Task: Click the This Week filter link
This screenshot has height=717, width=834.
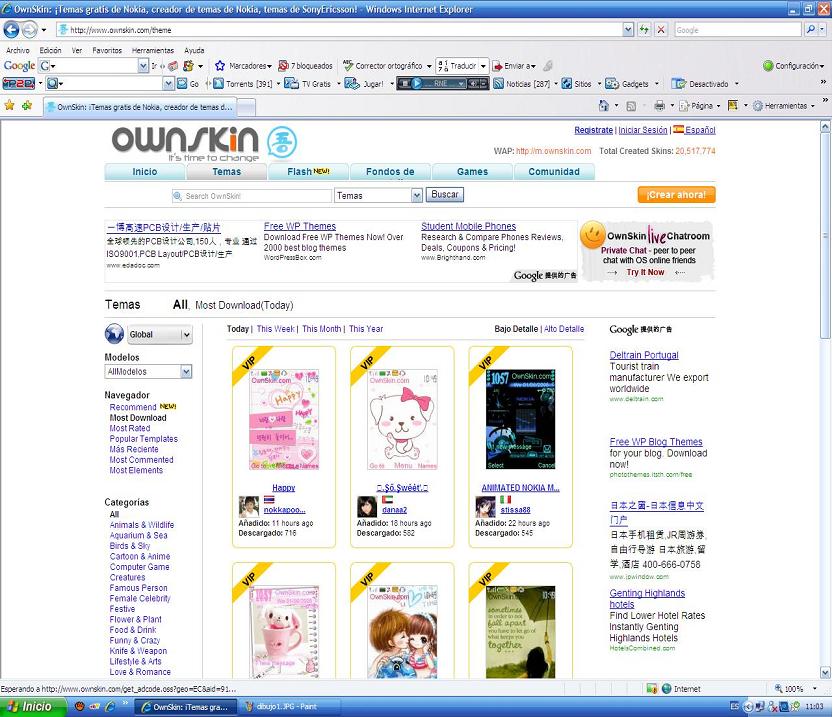Action: click(275, 329)
